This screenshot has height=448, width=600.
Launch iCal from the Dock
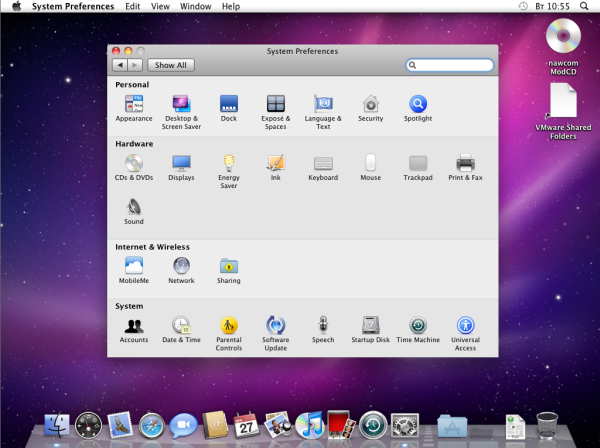pyautogui.click(x=246, y=425)
